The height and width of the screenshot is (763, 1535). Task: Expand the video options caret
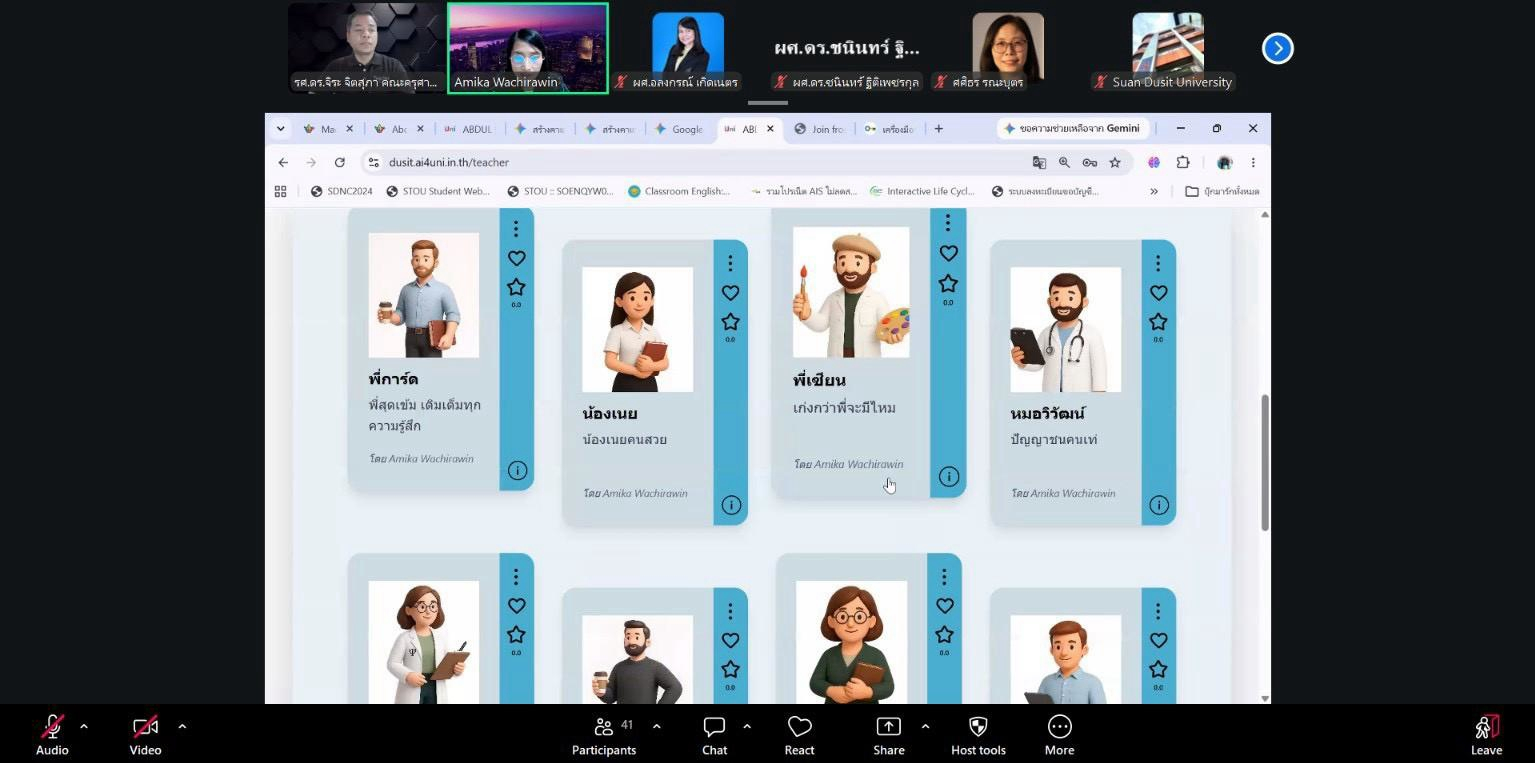[181, 726]
